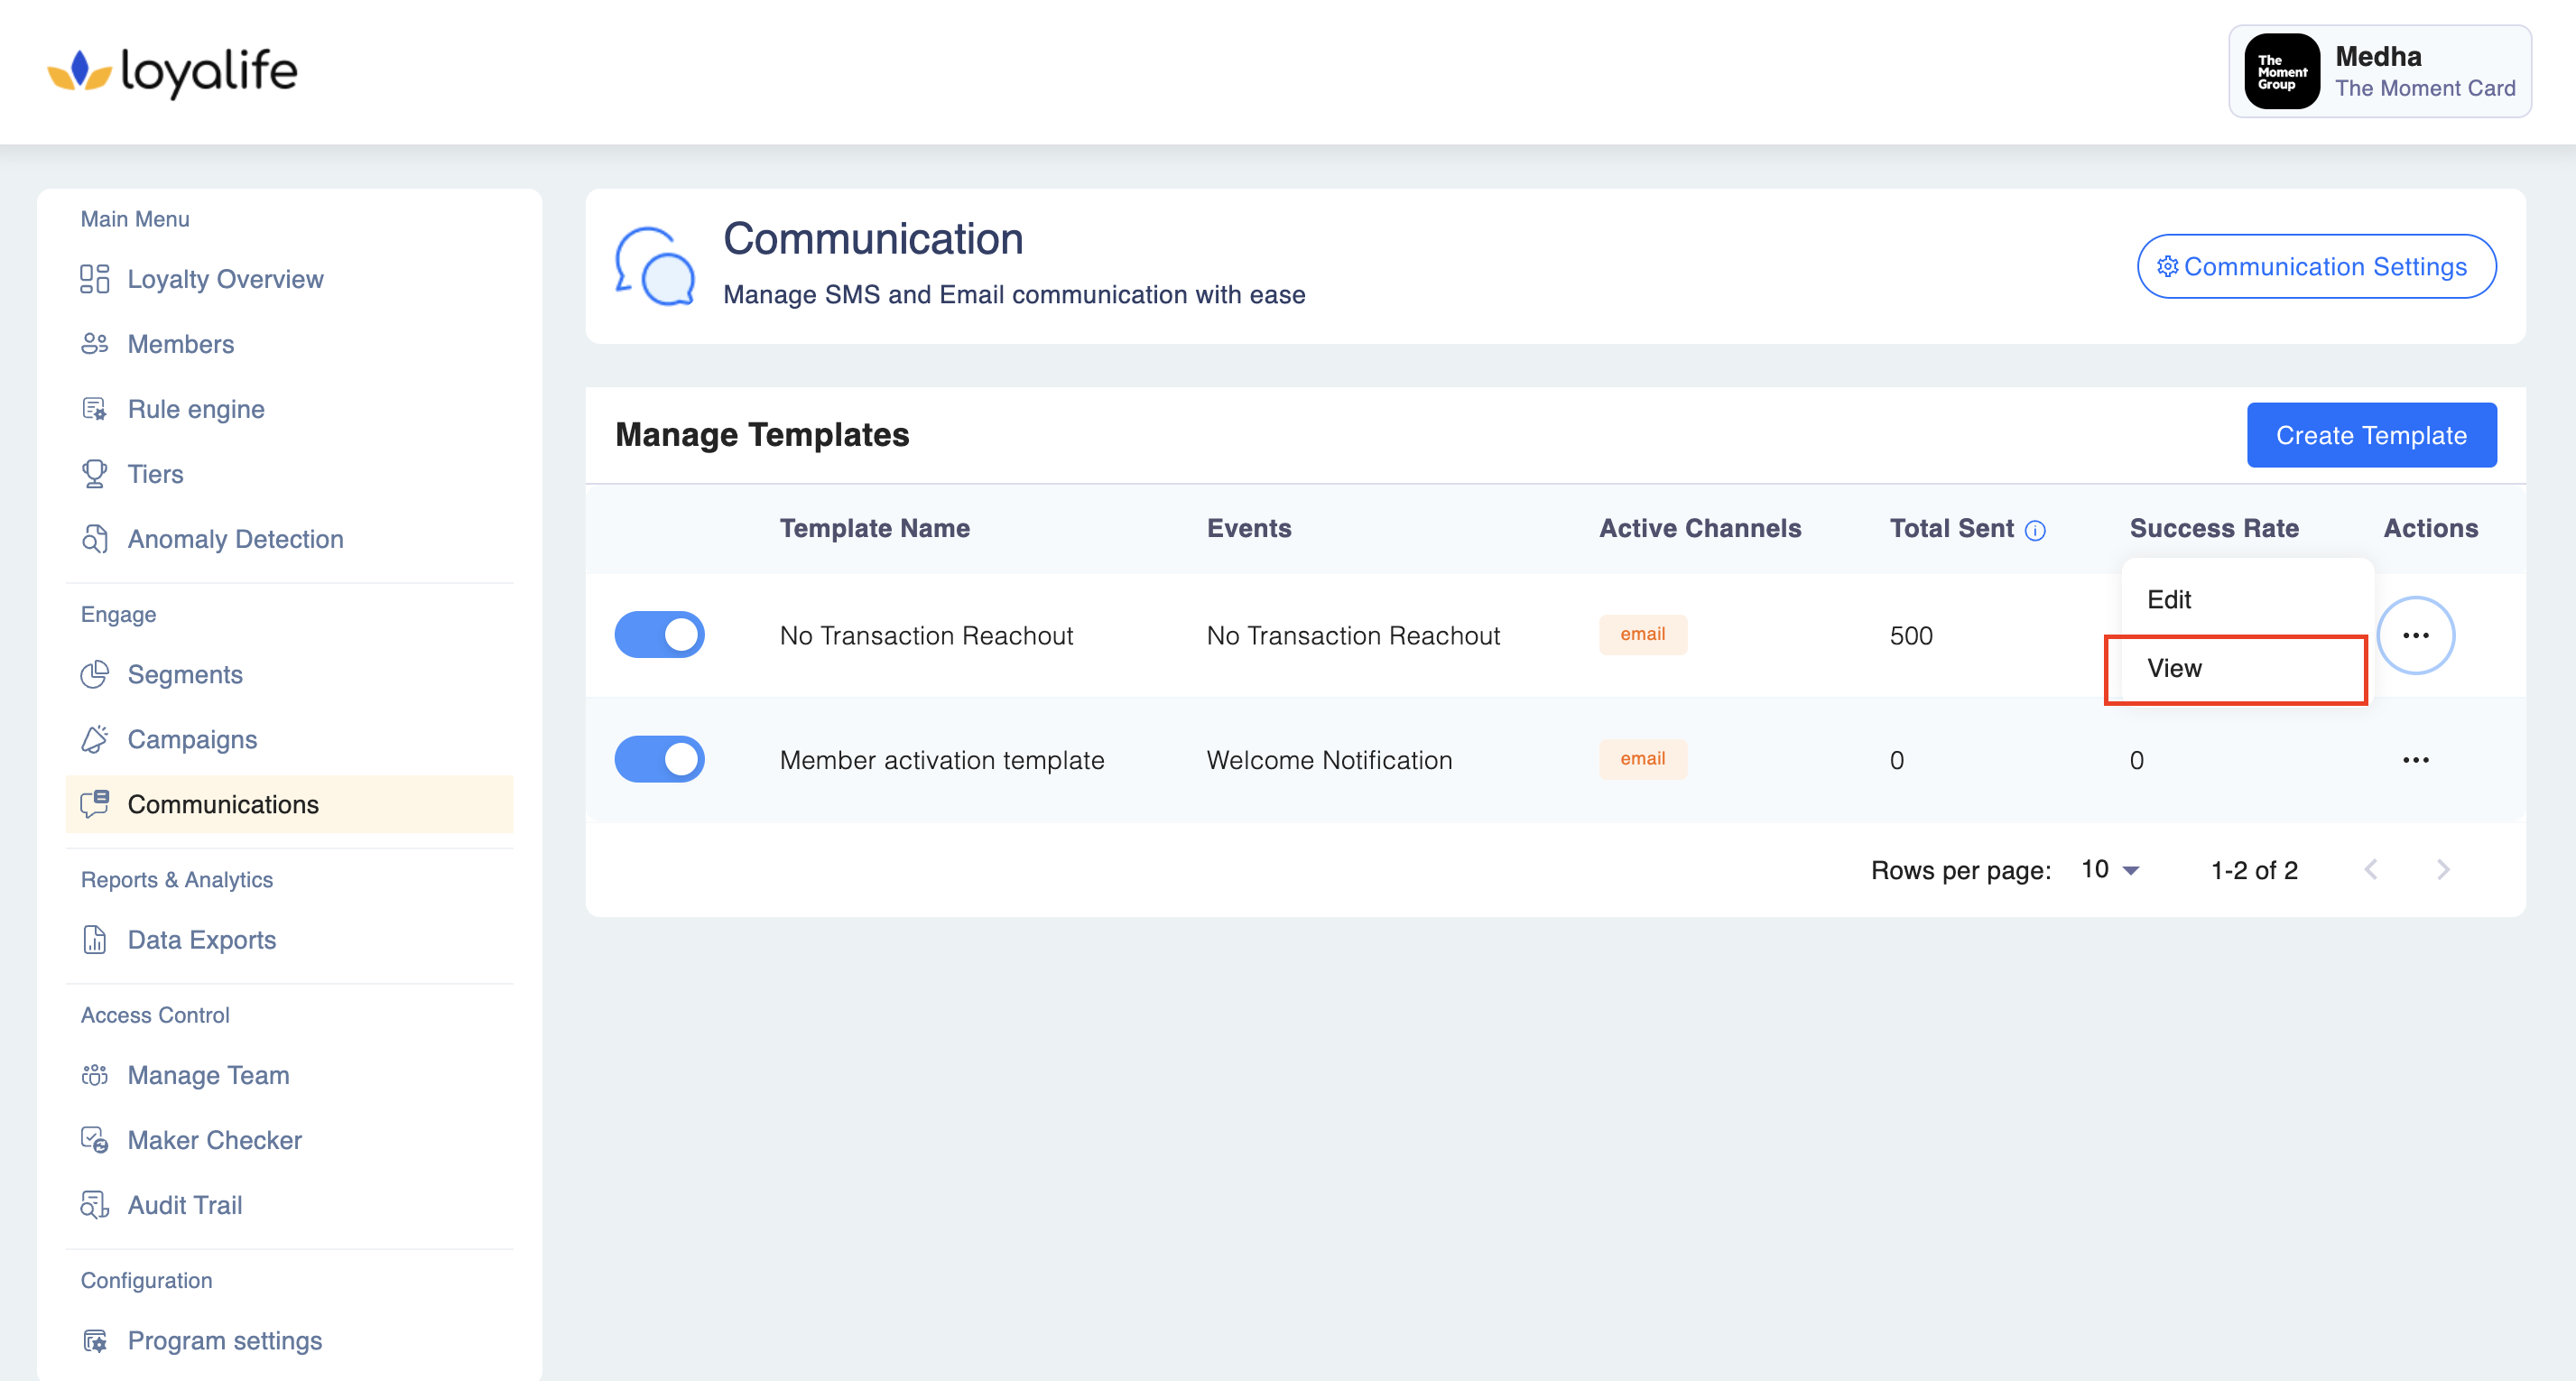
Task: Close the actions menu for No Transaction Reachout
Action: tap(2415, 635)
